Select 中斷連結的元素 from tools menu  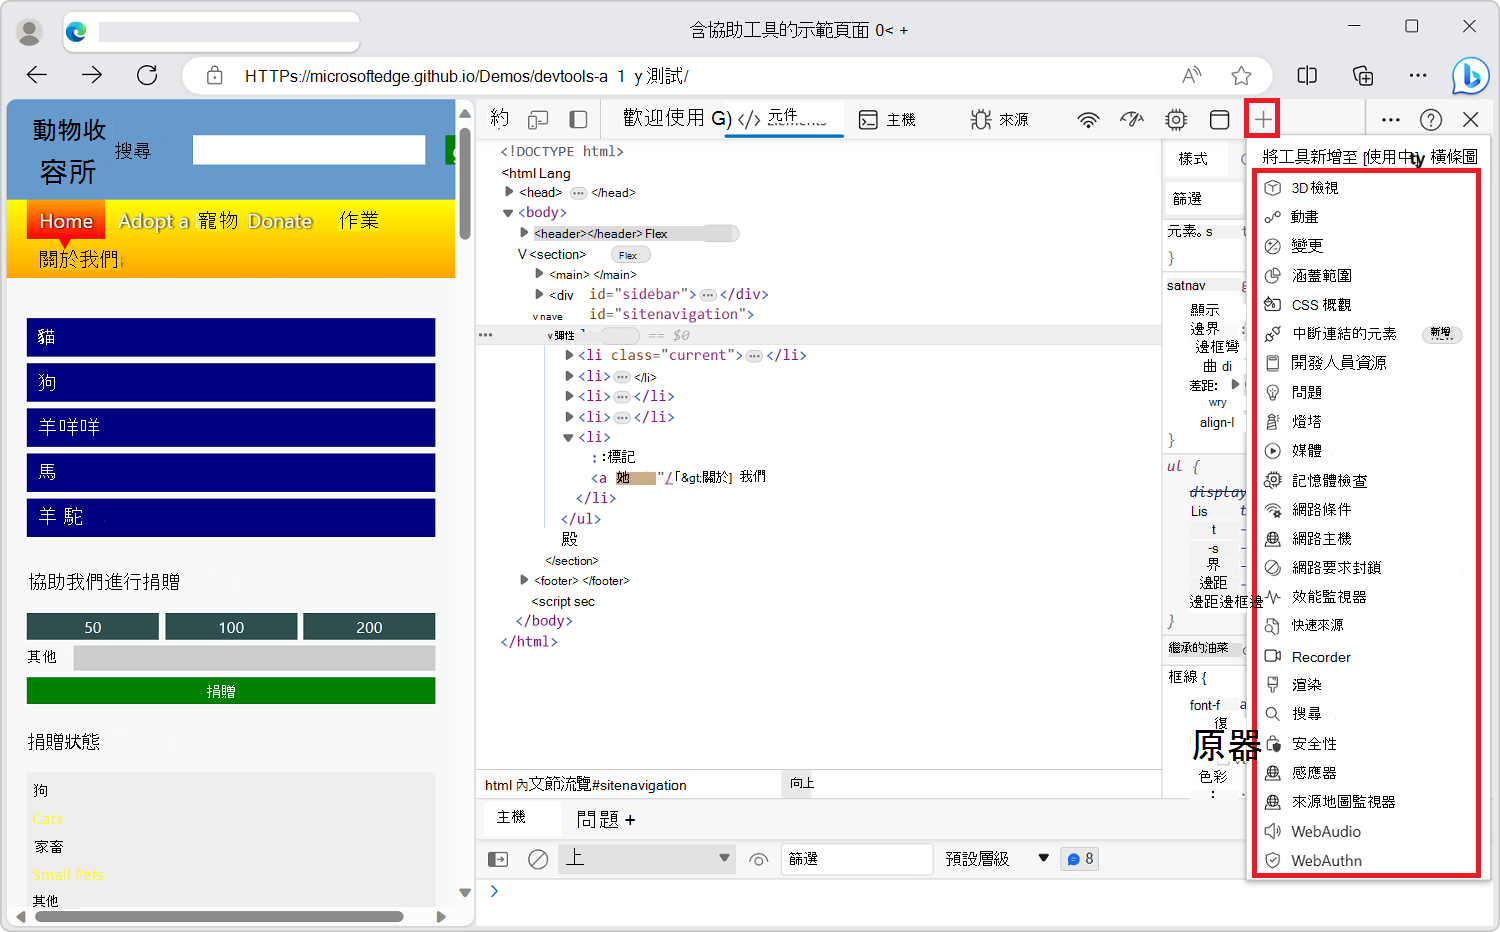(x=1366, y=333)
